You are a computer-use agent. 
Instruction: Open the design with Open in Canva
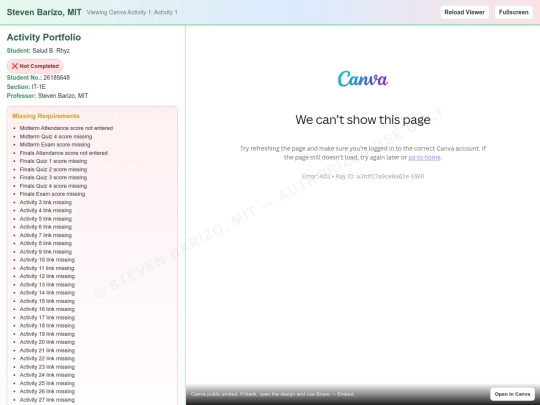click(512, 394)
